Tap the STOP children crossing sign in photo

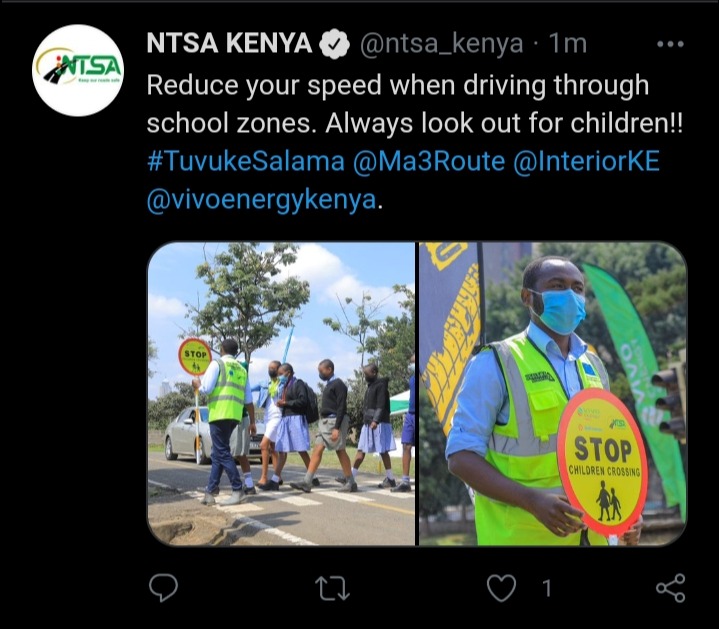pyautogui.click(x=603, y=462)
